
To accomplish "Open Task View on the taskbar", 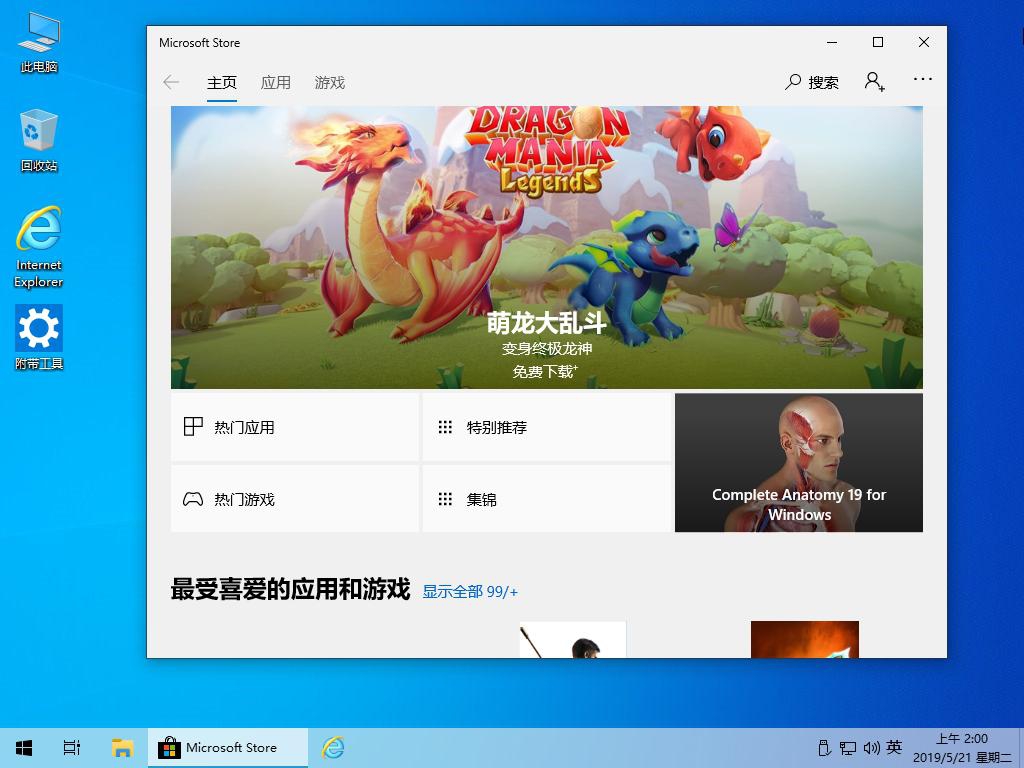I will pos(72,748).
